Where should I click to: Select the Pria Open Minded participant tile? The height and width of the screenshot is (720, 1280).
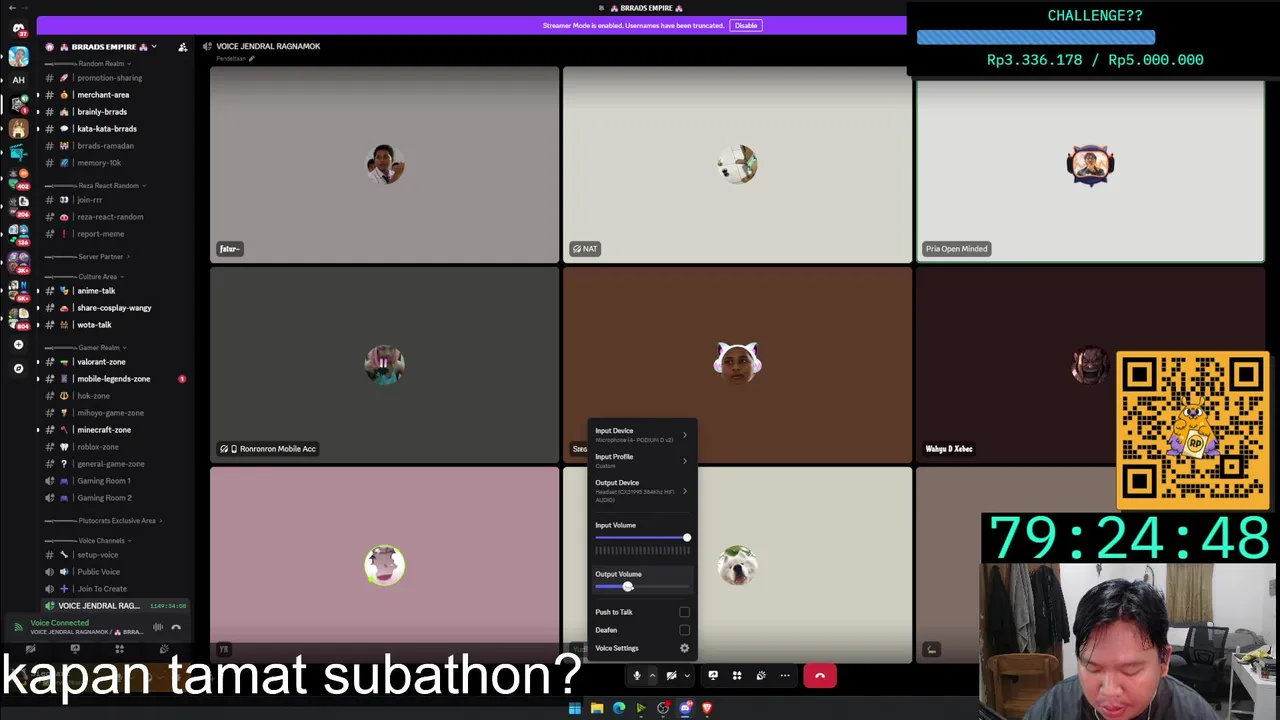click(1090, 172)
